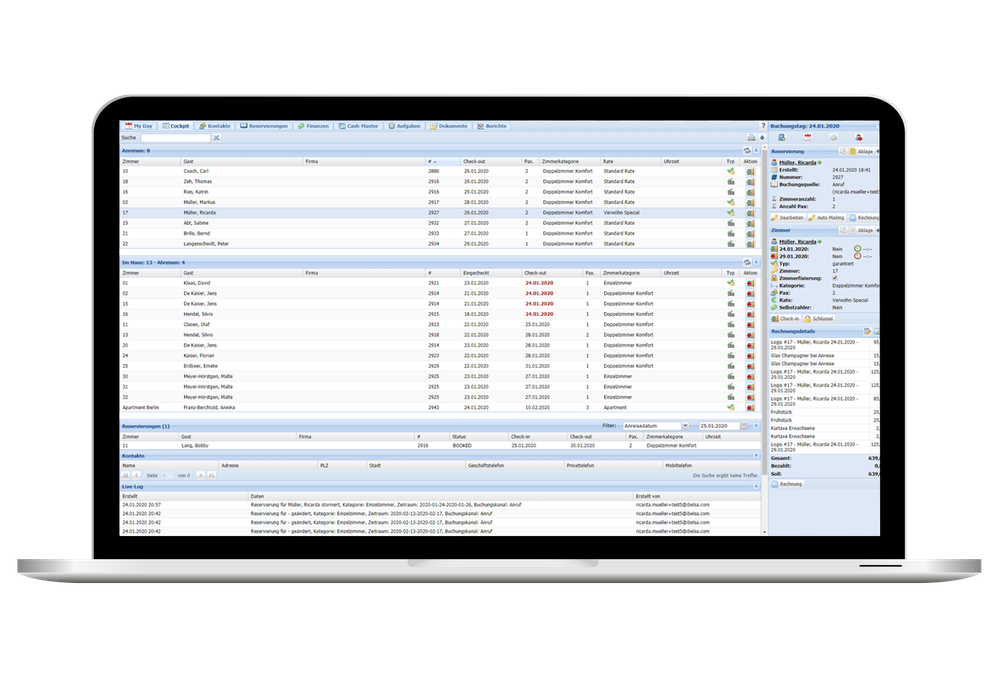Check in Zeh, Thomas via action icon
1000x677 pixels.
click(x=751, y=182)
